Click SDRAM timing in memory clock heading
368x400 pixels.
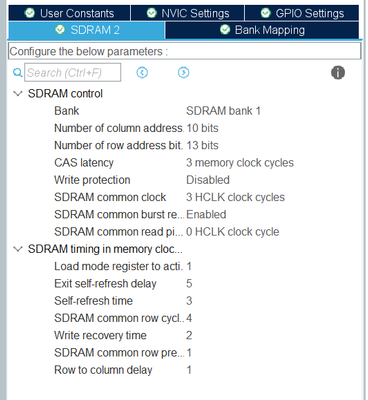105,249
